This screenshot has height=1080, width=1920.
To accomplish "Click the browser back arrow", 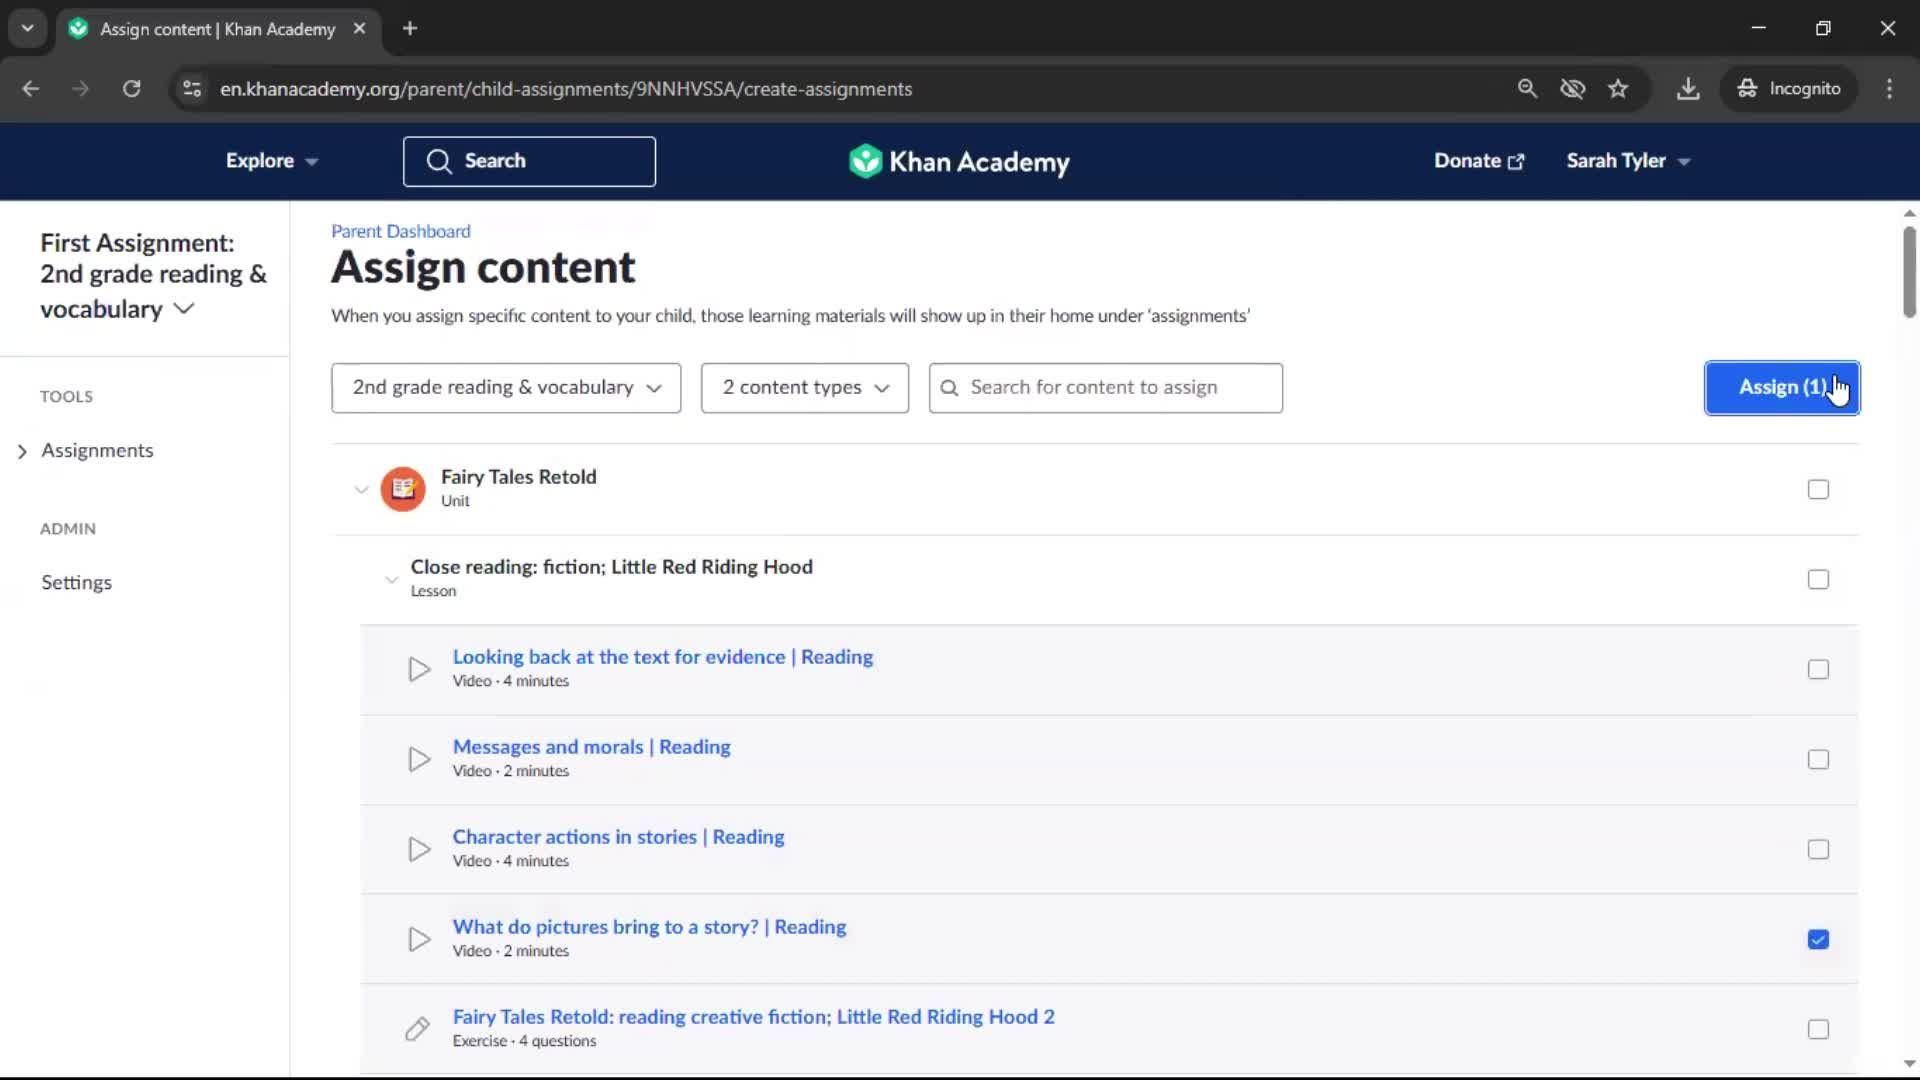I will pos(31,89).
